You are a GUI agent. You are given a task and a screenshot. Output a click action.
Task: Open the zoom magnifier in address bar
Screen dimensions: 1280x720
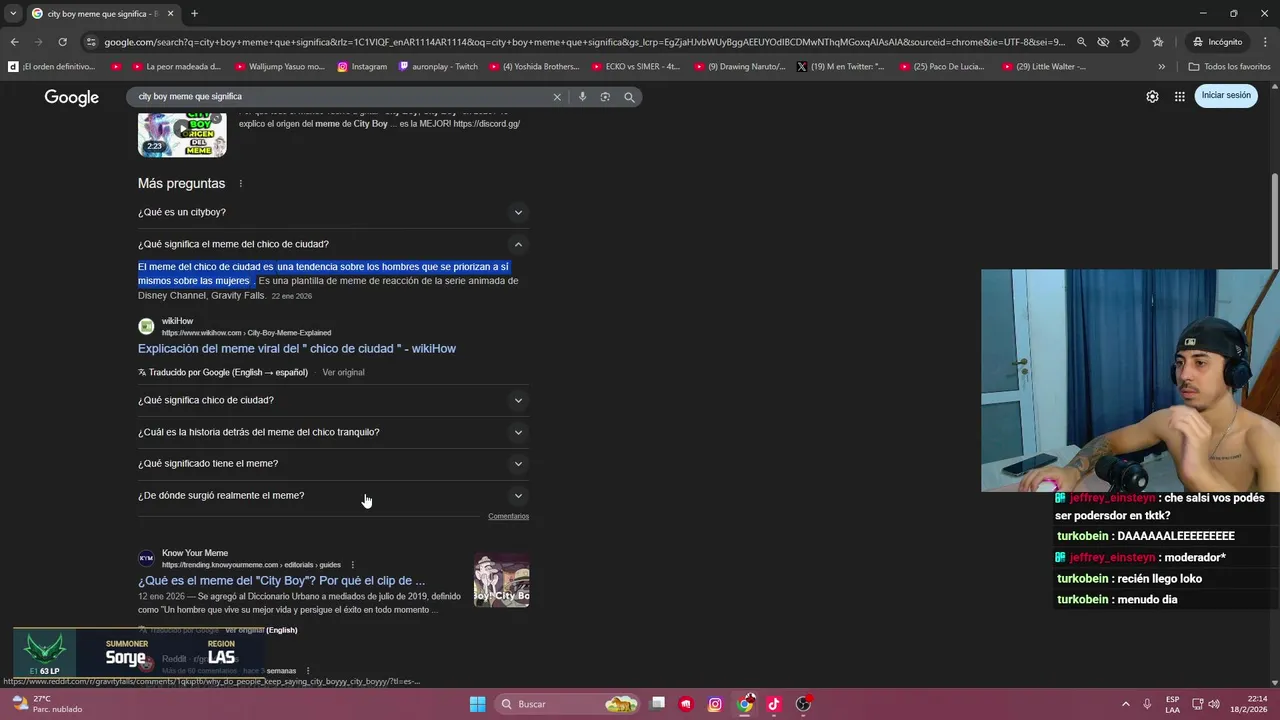1081,42
